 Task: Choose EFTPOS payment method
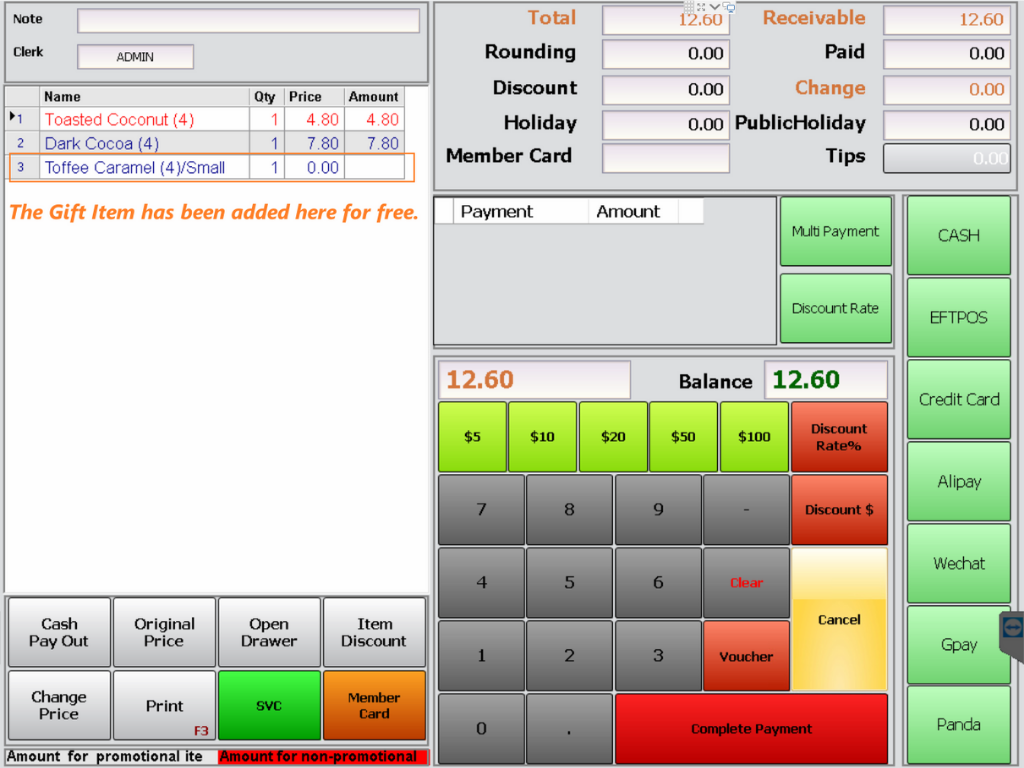click(x=958, y=318)
